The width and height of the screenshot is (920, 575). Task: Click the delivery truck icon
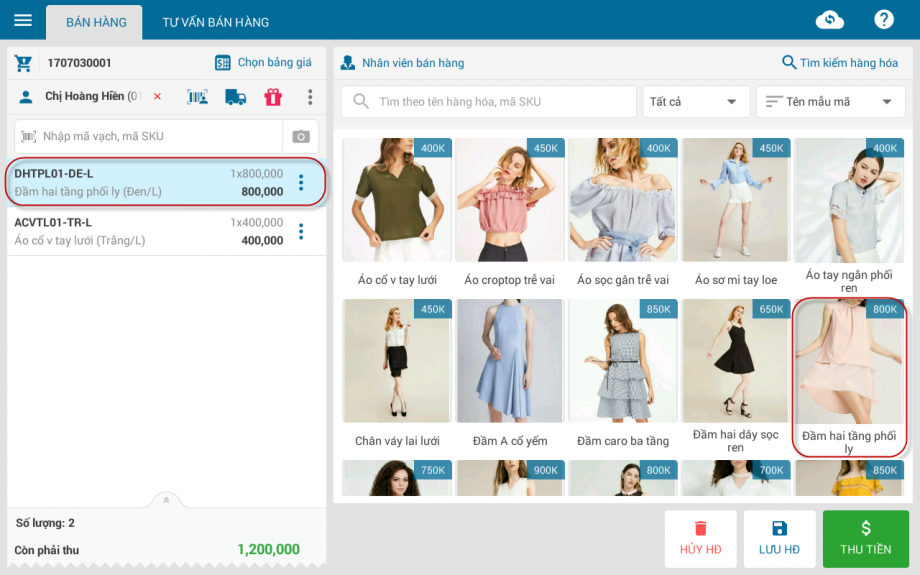point(235,97)
